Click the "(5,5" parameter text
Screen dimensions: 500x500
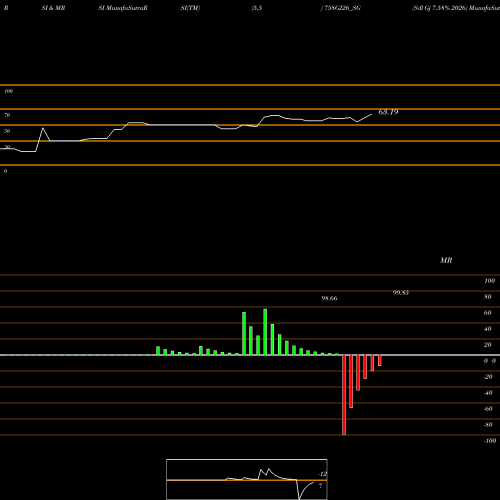pos(257,8)
